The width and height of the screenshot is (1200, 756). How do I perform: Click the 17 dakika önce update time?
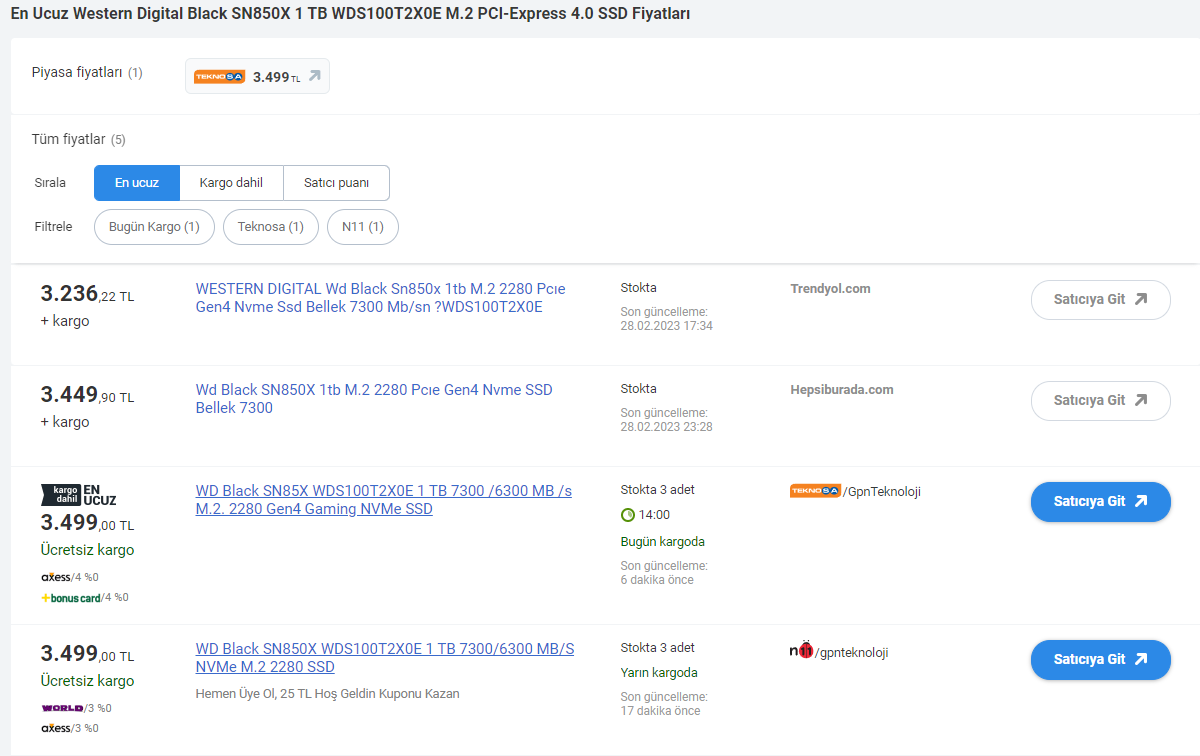[x=660, y=711]
